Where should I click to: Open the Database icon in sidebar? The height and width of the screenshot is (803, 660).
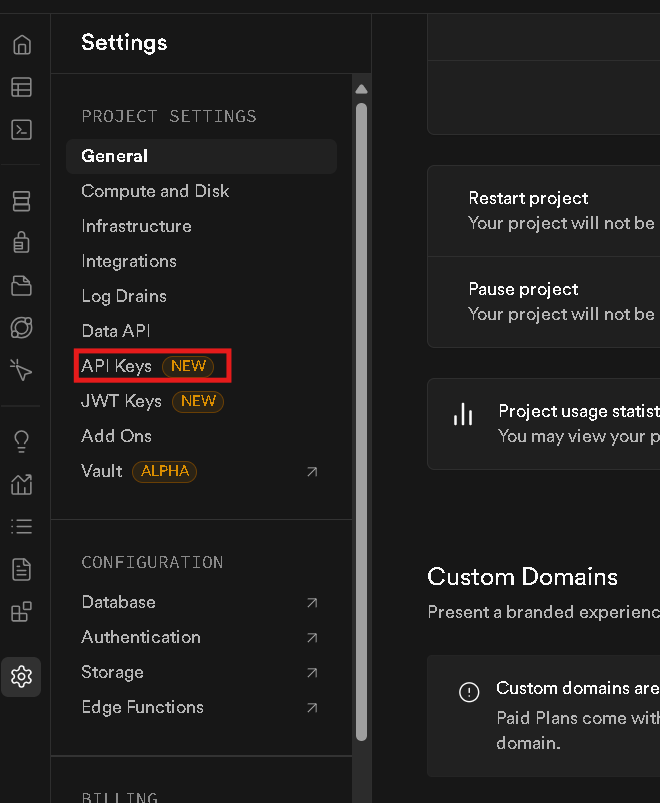coord(21,201)
